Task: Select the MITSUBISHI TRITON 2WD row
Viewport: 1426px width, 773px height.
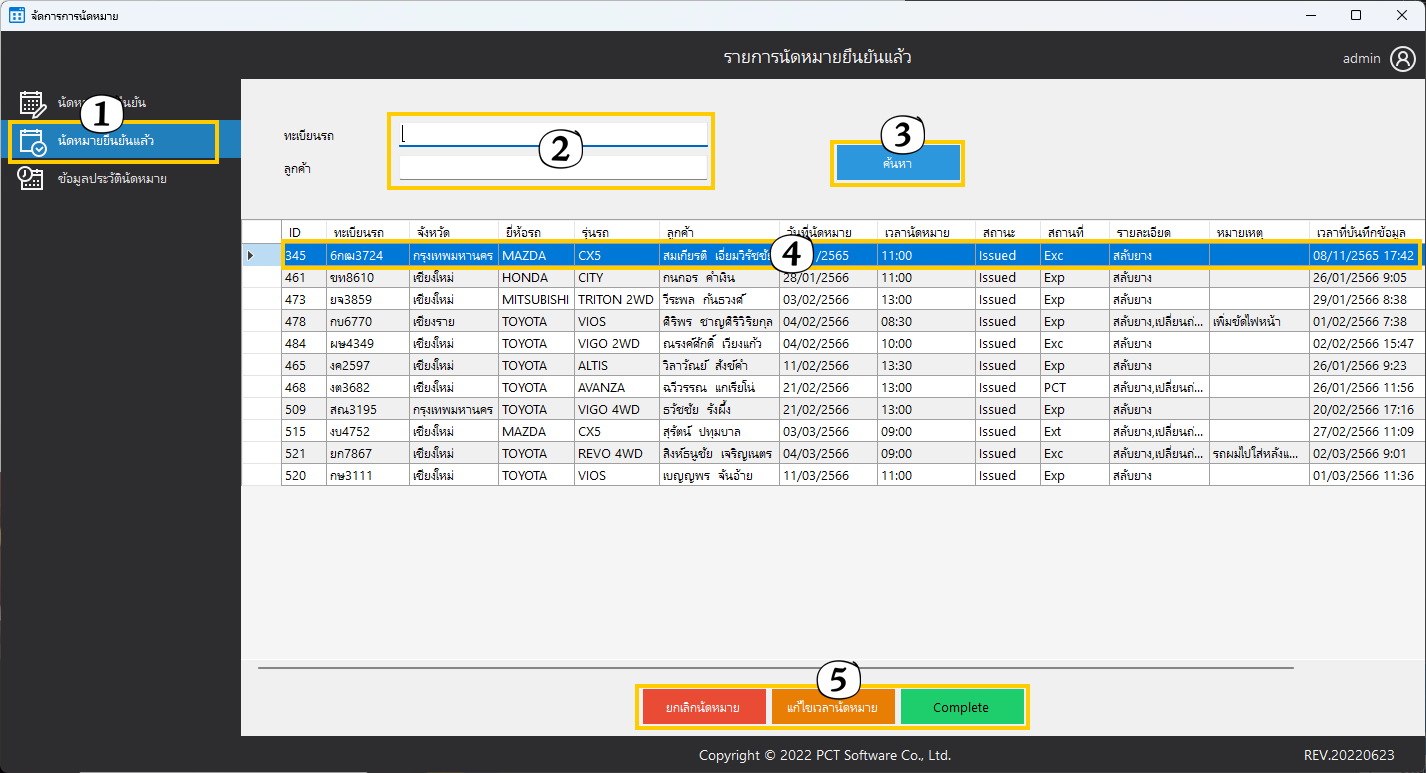Action: pos(540,300)
